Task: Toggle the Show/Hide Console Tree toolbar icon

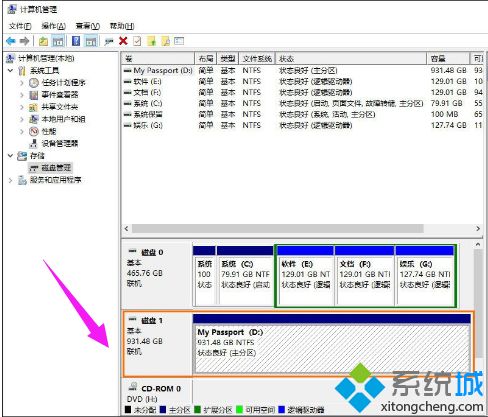Action: pos(58,41)
